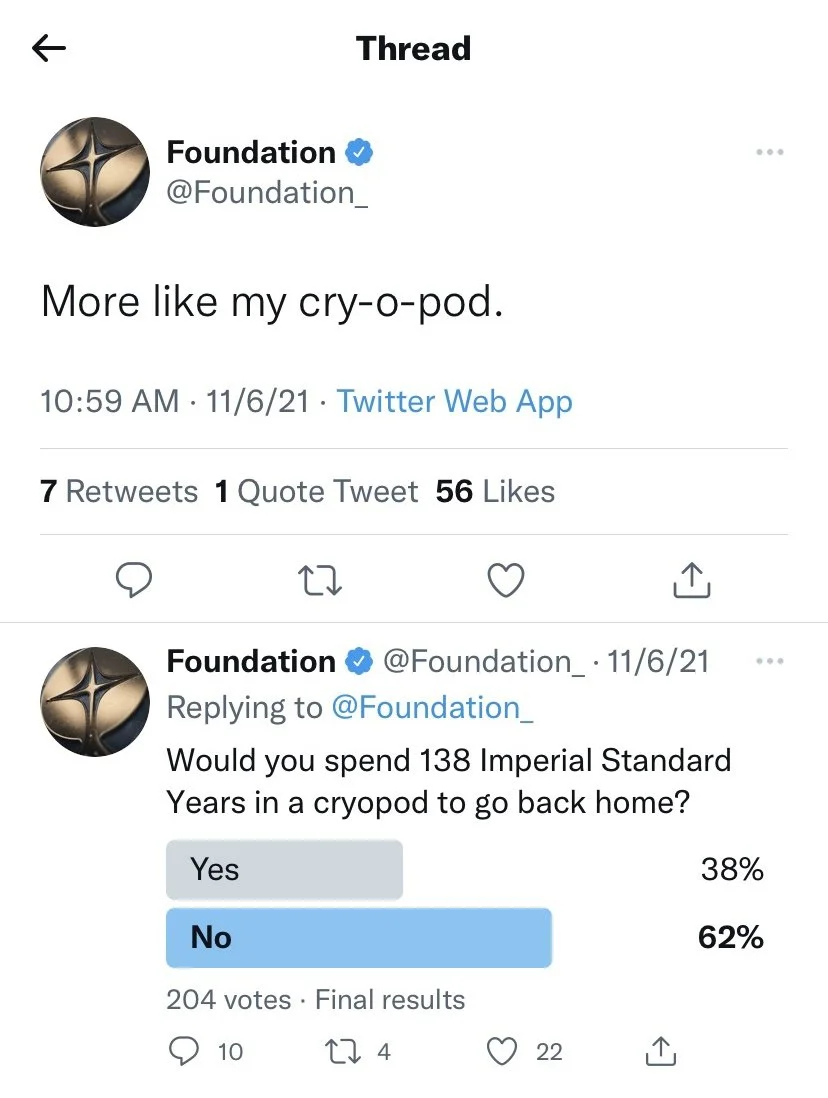Open Foundation avatar on poll reply
This screenshot has width=828, height=1098.
tap(93, 700)
